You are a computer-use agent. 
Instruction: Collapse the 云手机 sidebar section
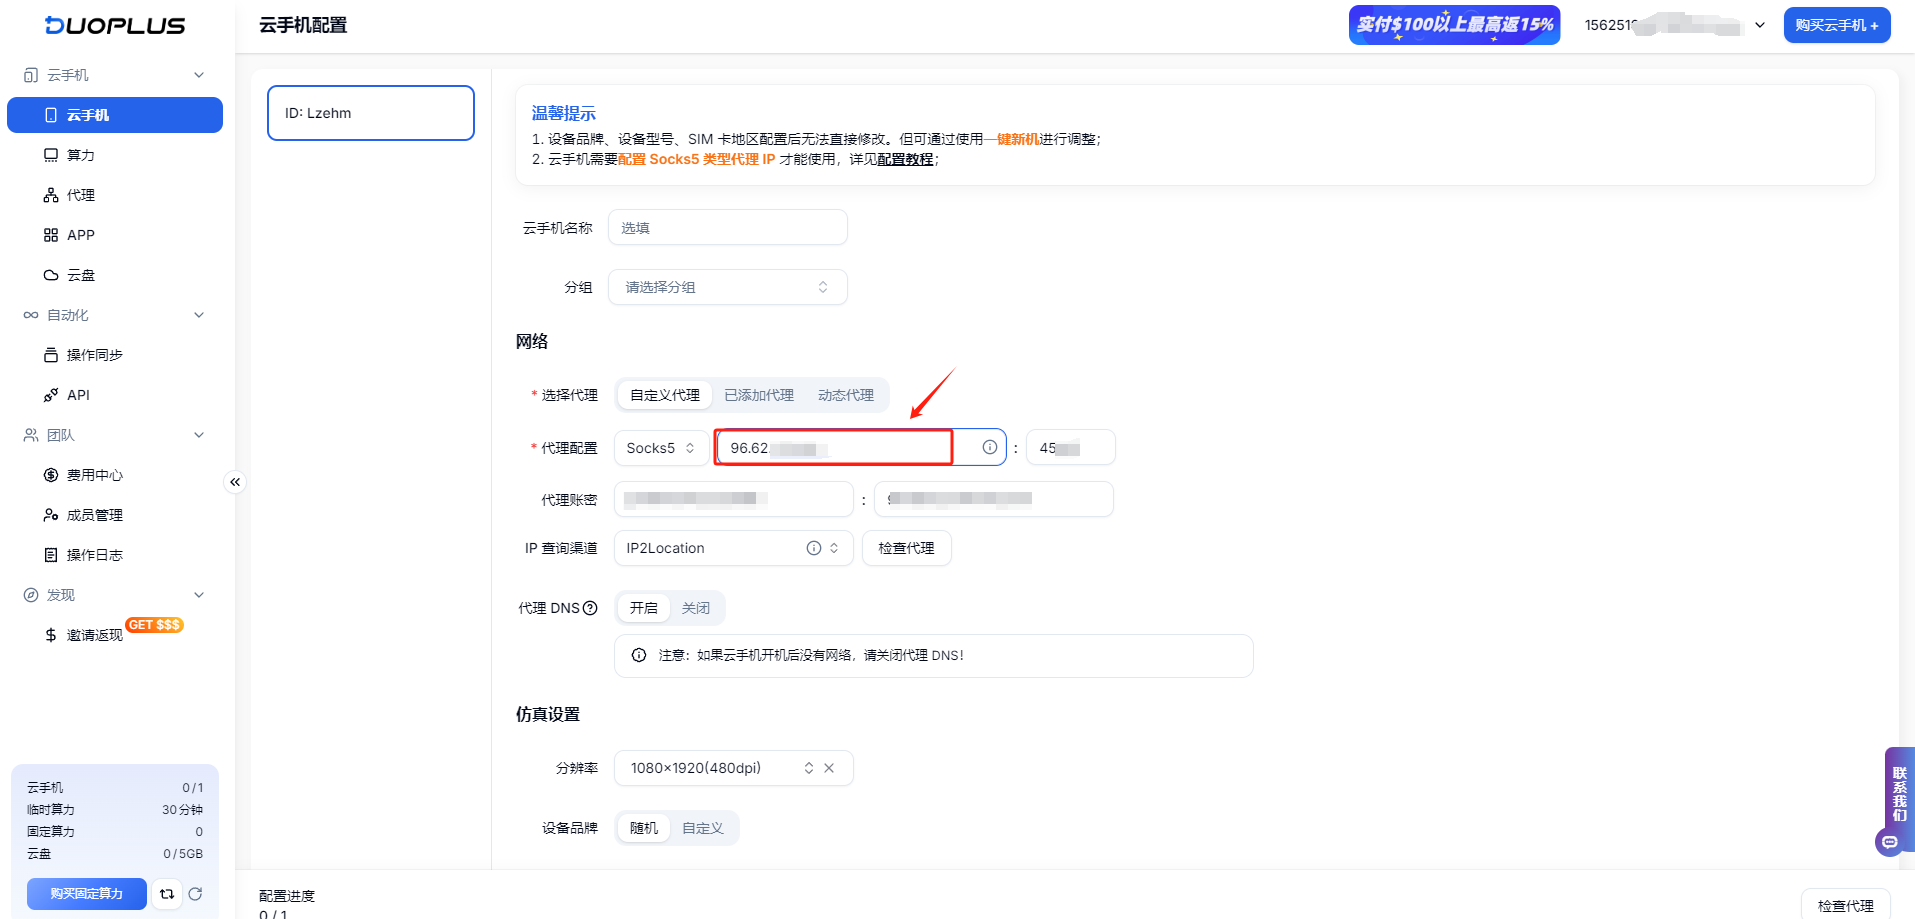pos(199,75)
